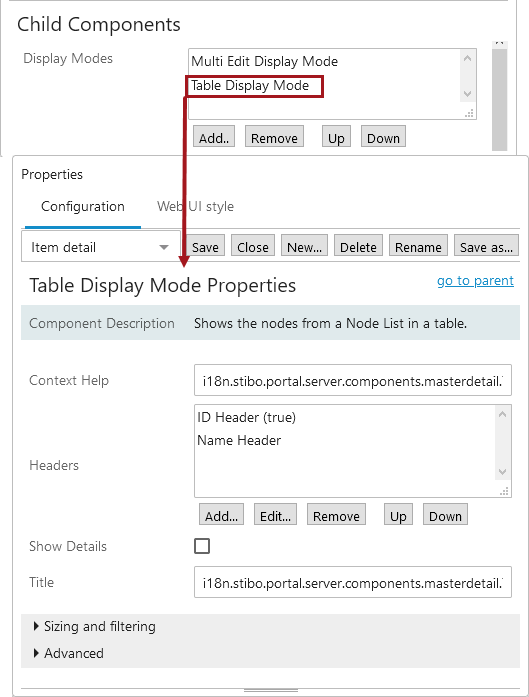Click the Save as... button
The height and width of the screenshot is (697, 529).
click(x=486, y=247)
